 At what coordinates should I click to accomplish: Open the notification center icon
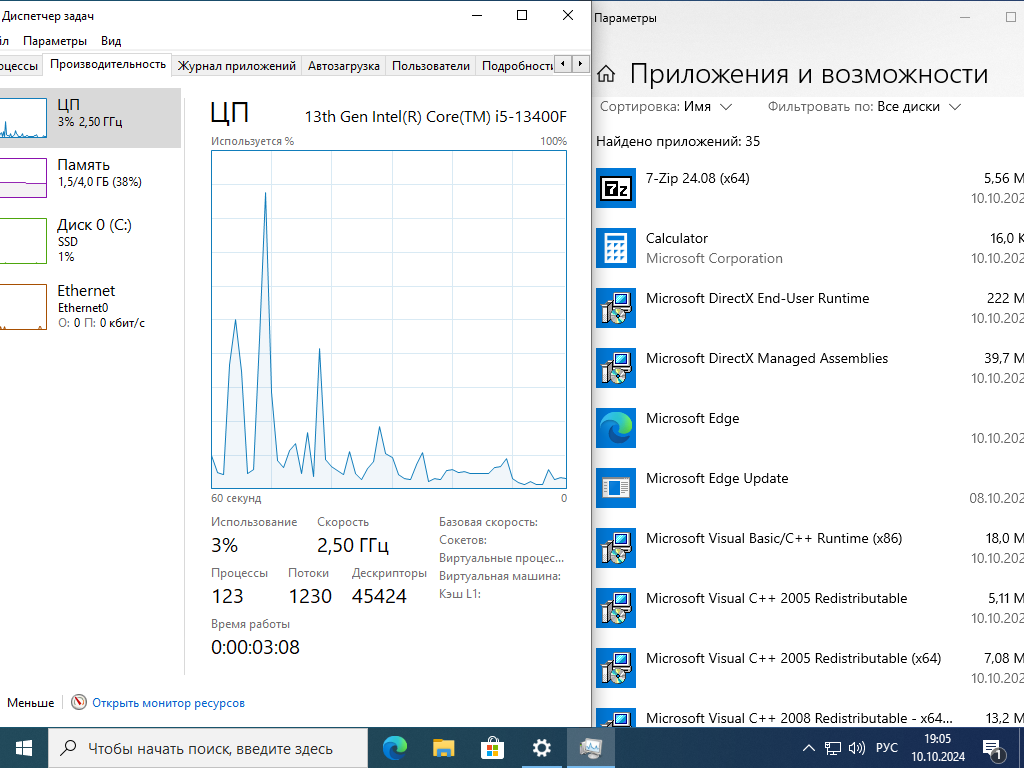[x=991, y=748]
